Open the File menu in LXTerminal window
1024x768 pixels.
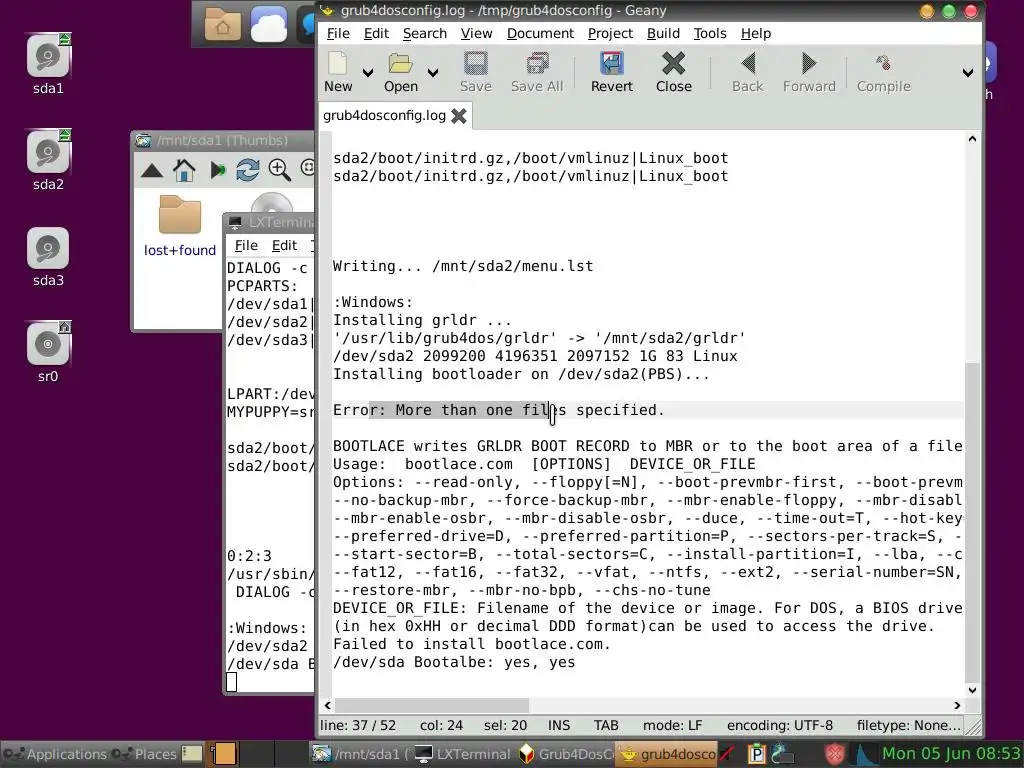(x=246, y=246)
